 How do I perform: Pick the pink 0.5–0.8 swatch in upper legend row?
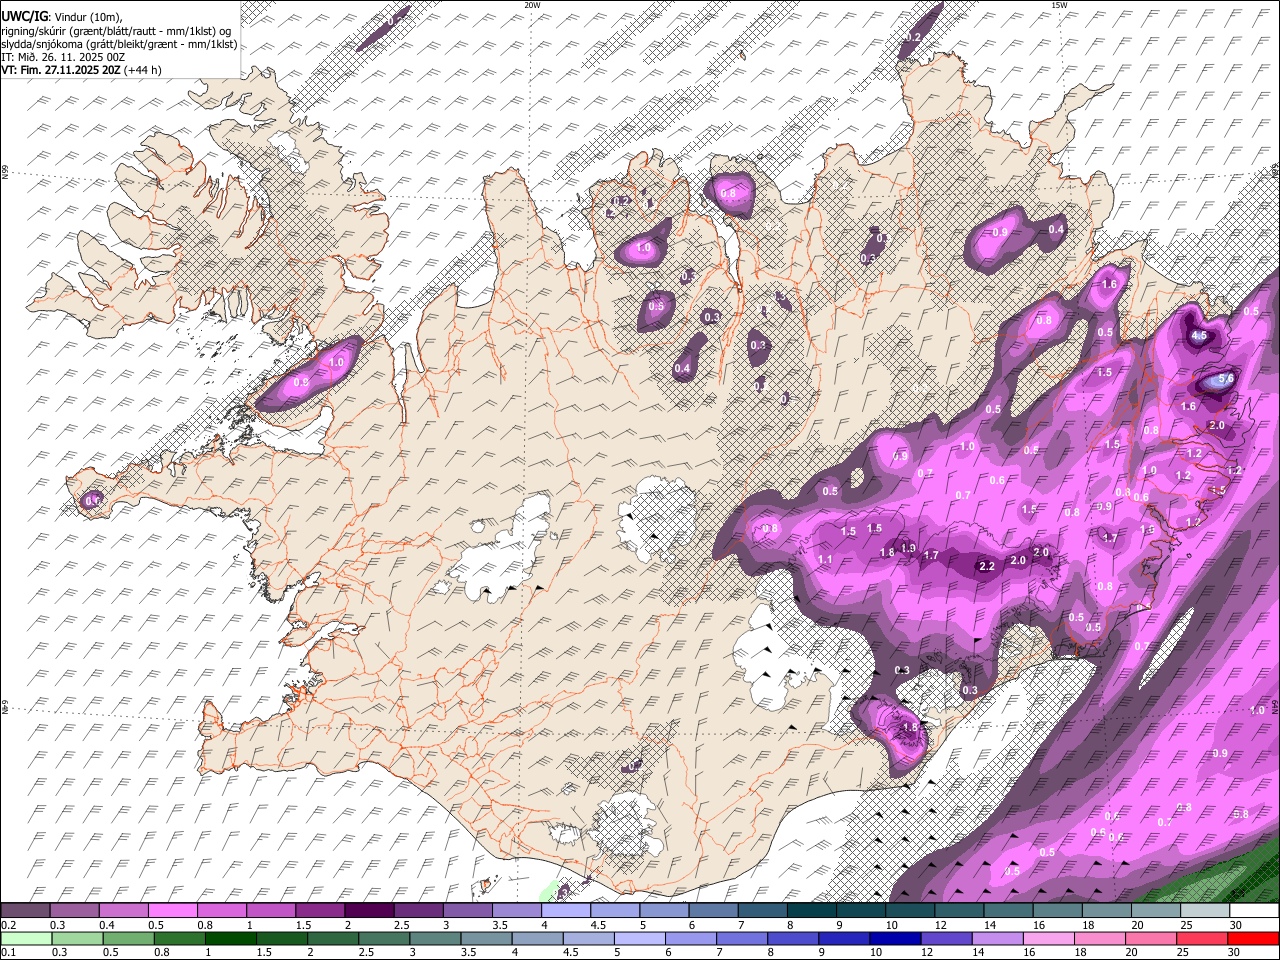click(173, 911)
